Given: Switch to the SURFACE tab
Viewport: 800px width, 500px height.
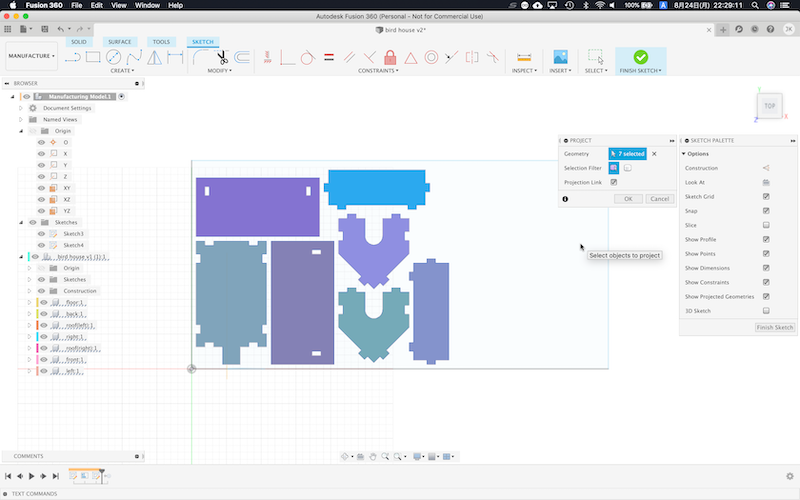Looking at the screenshot, I should tap(119, 42).
